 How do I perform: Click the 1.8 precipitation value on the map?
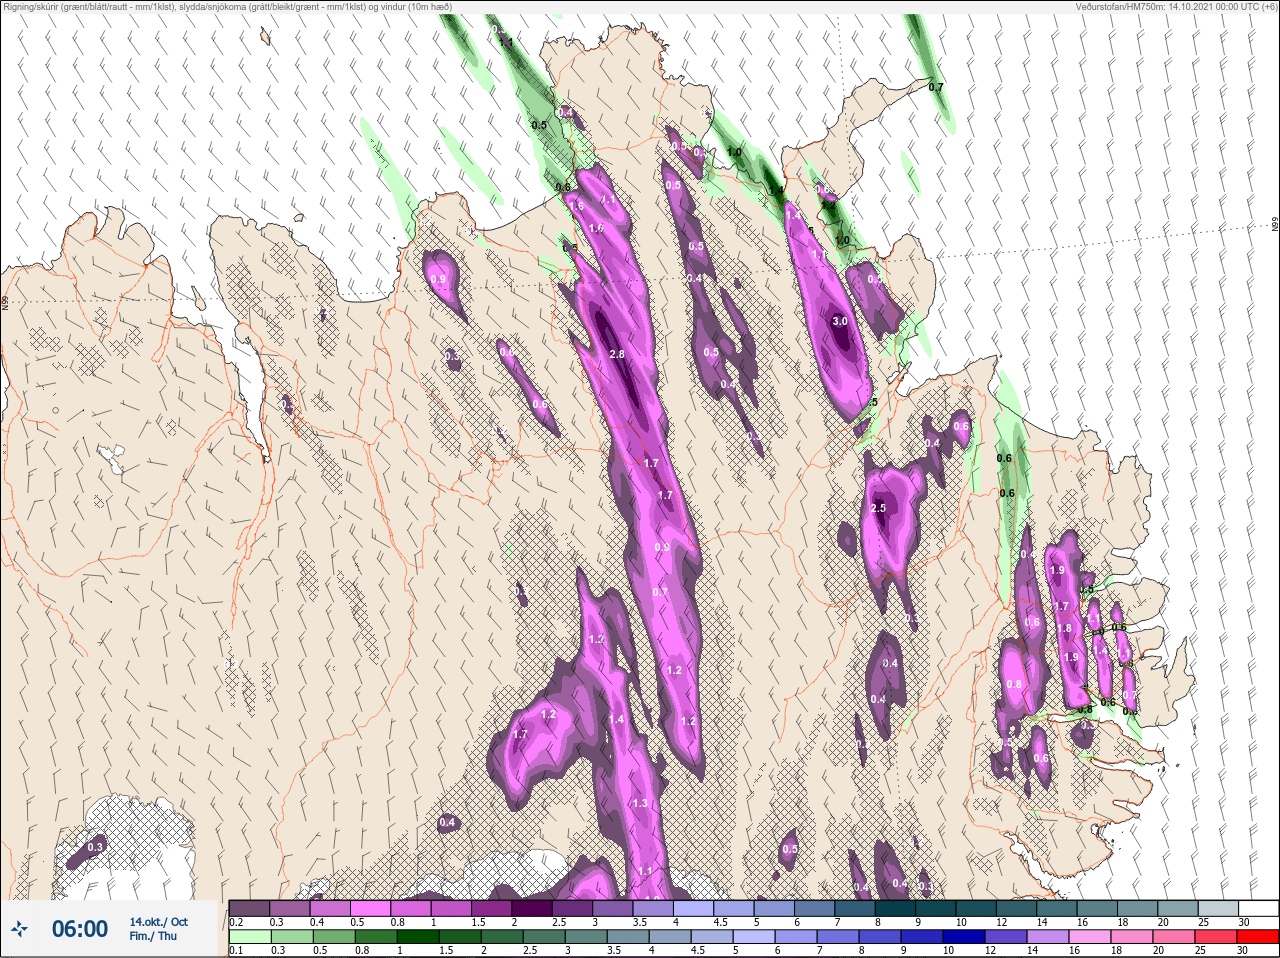tap(1065, 628)
